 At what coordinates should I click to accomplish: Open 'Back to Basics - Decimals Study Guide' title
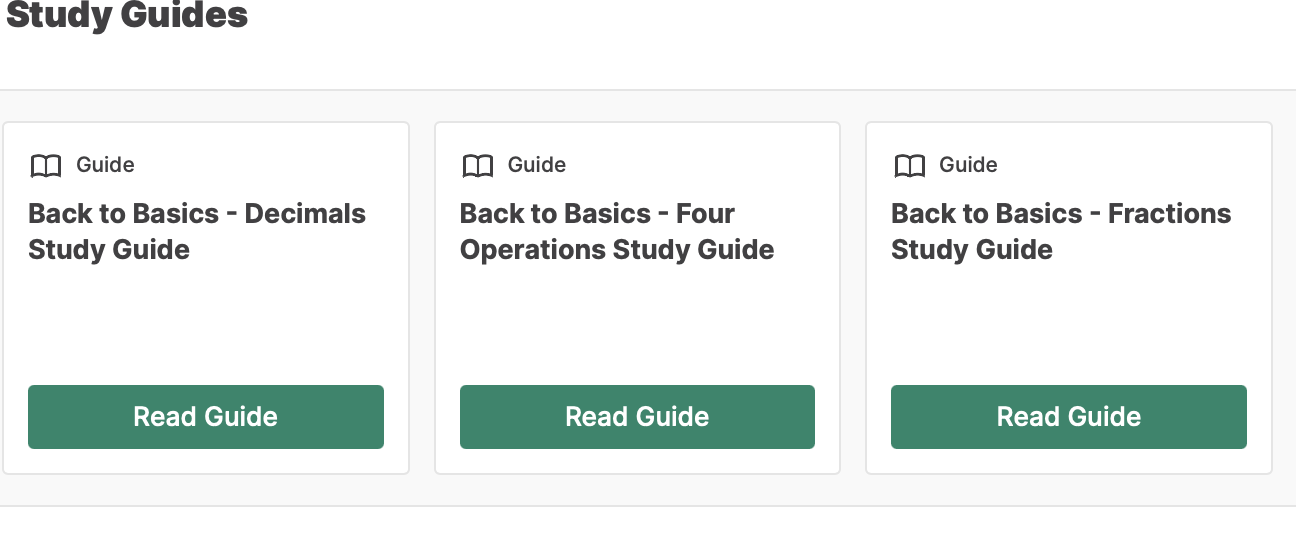pyautogui.click(x=197, y=231)
